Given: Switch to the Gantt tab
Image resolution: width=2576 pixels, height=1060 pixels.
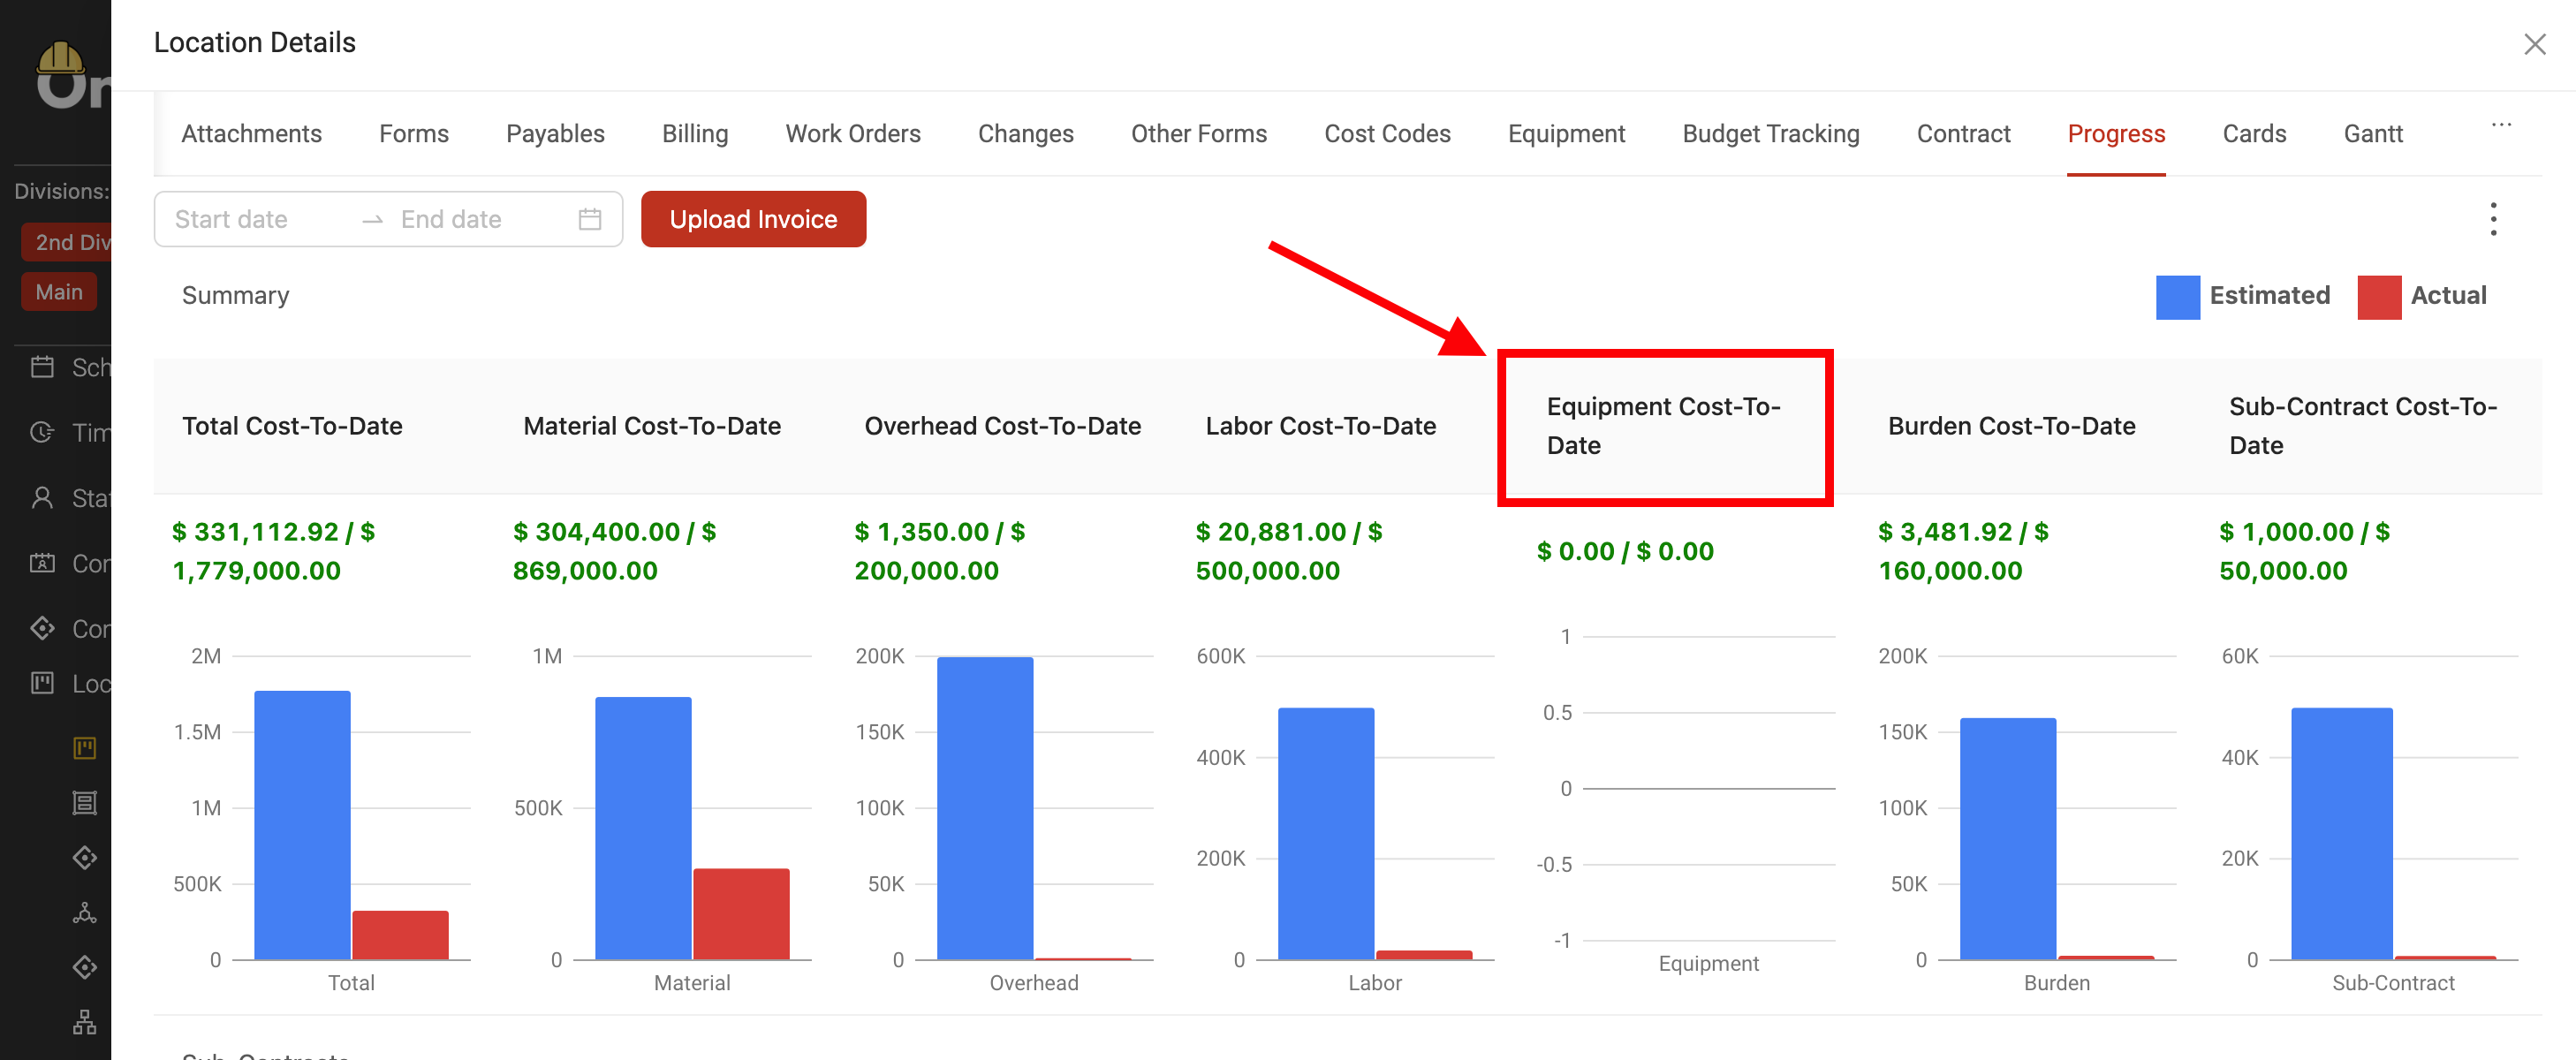Looking at the screenshot, I should coord(2373,134).
